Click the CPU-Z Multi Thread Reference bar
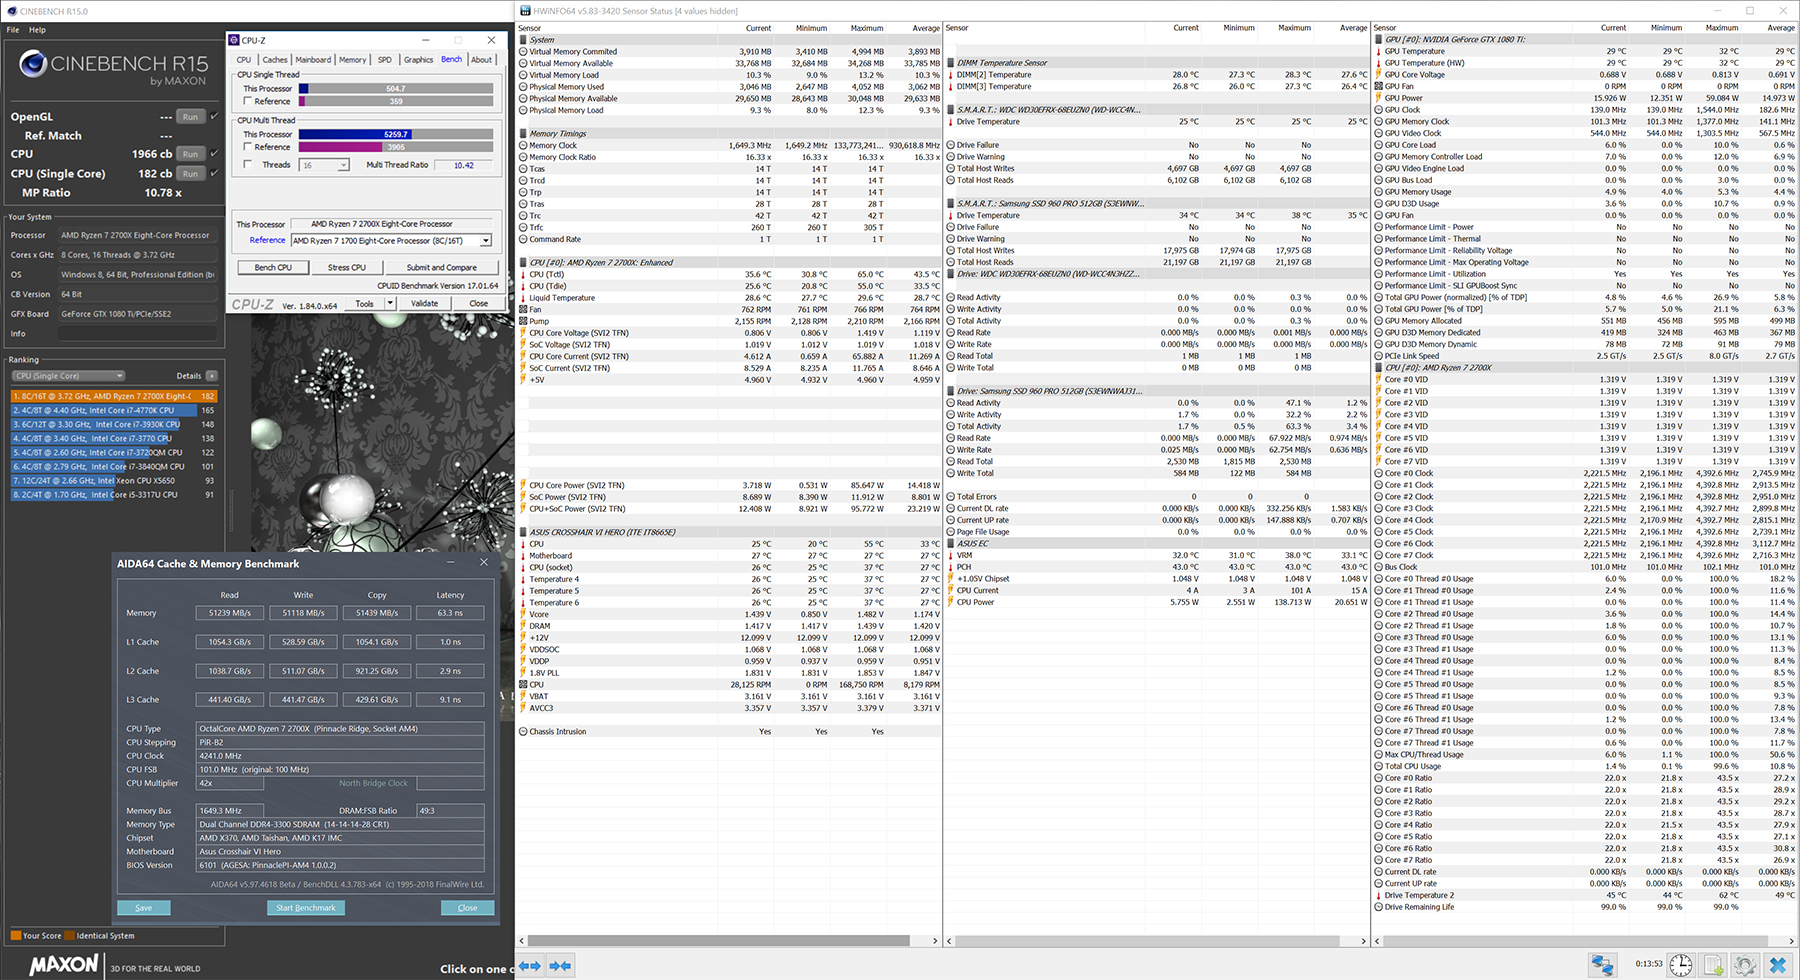This screenshot has width=1800, height=980. click(396, 147)
